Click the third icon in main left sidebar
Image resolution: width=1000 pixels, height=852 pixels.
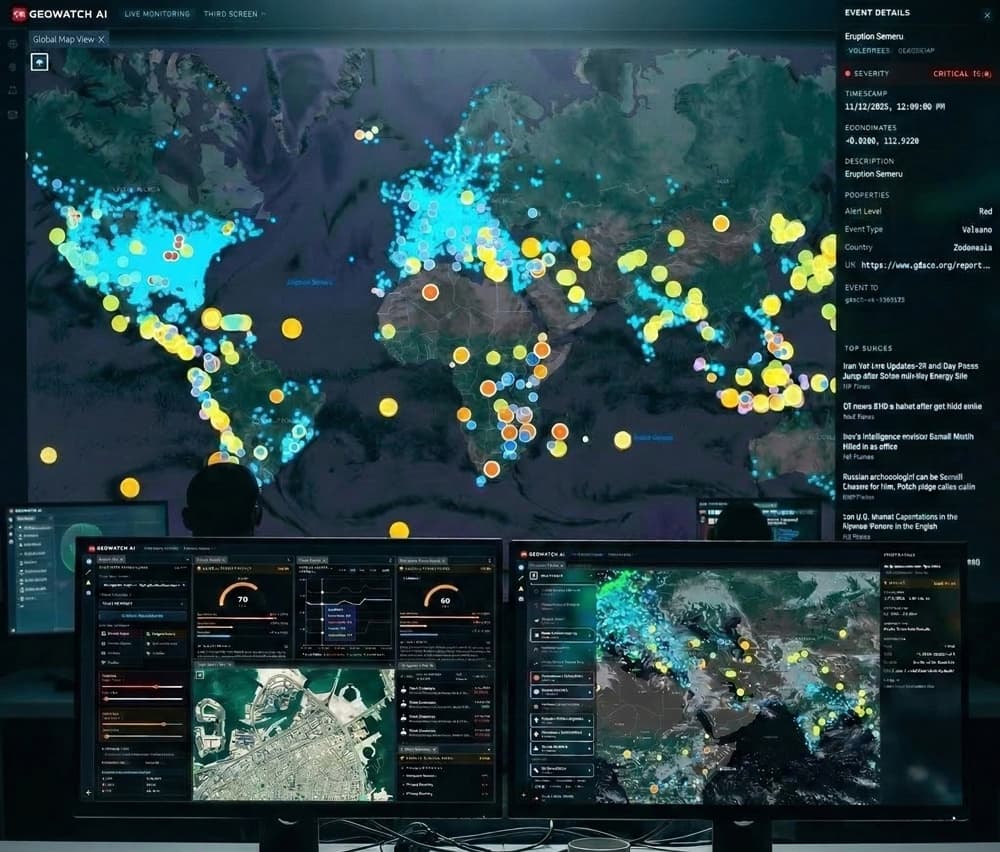coord(12,91)
